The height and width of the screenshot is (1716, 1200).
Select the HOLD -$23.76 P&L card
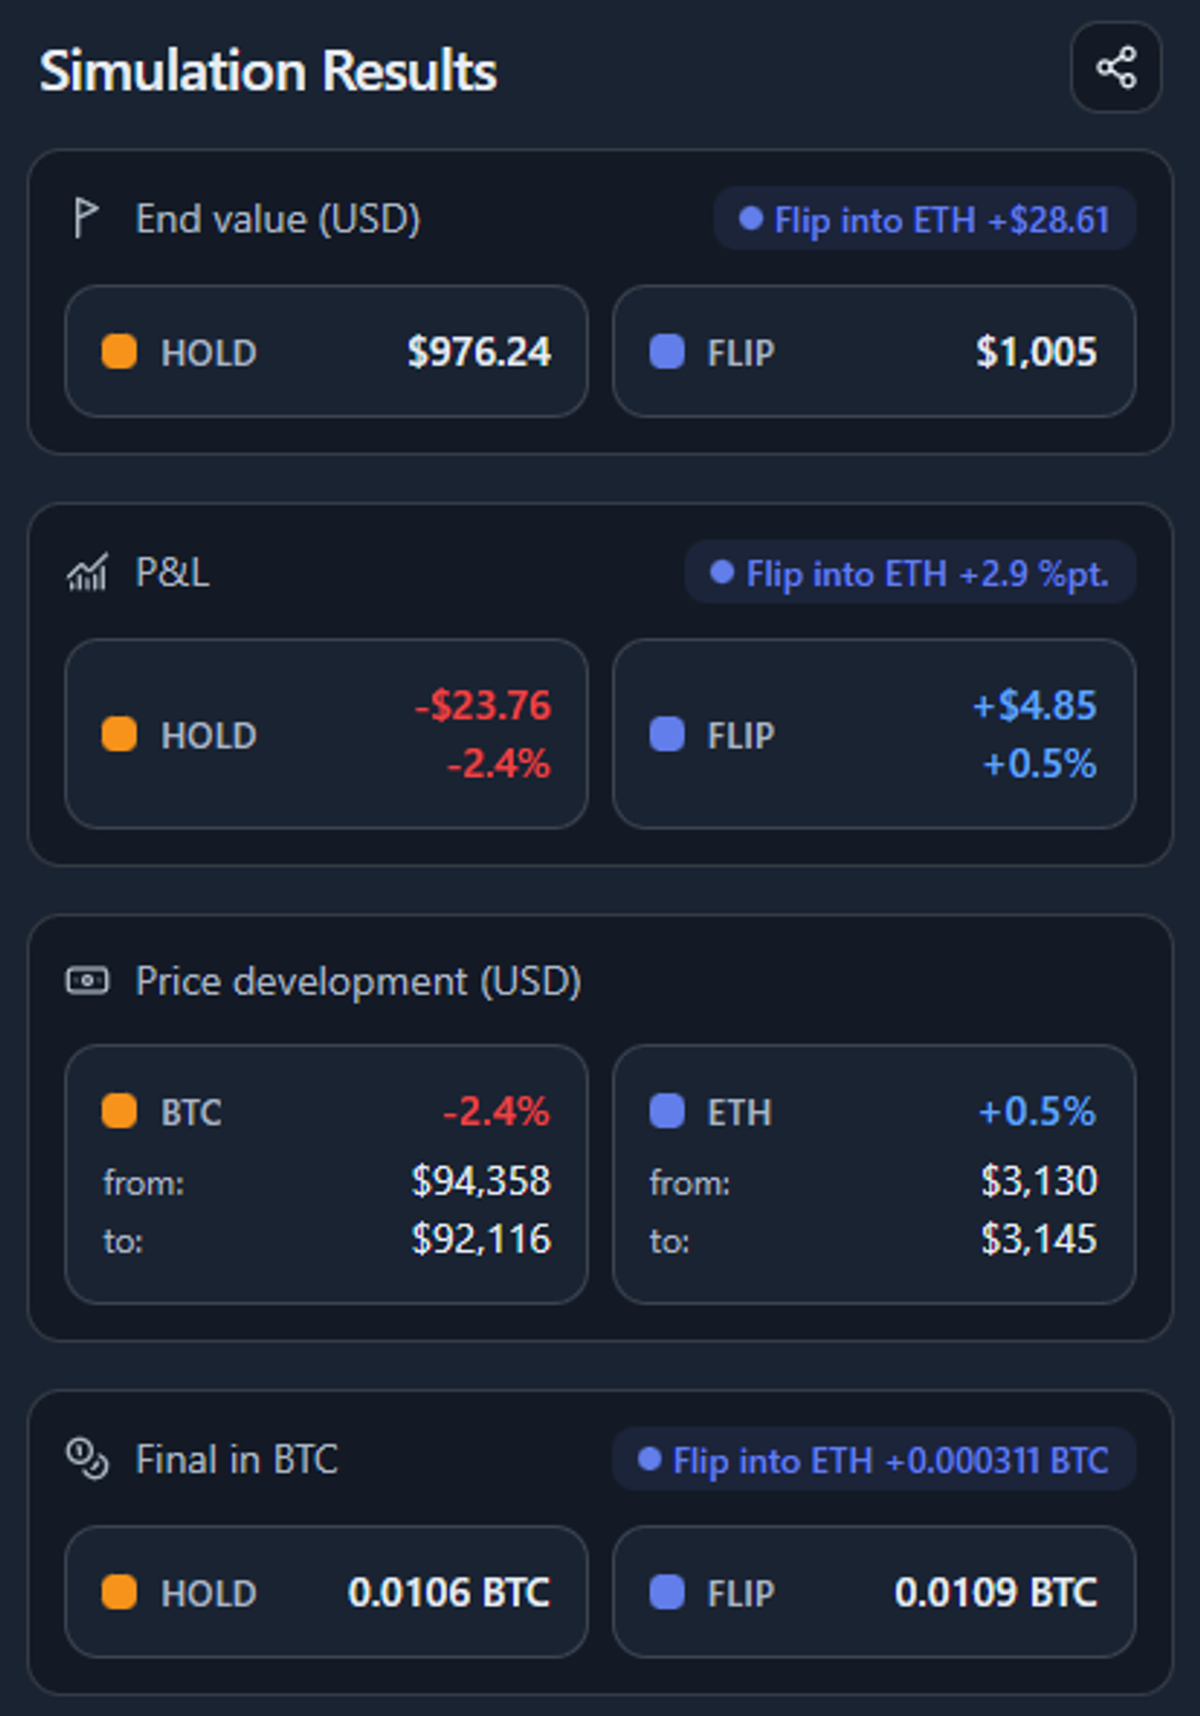pos(326,734)
